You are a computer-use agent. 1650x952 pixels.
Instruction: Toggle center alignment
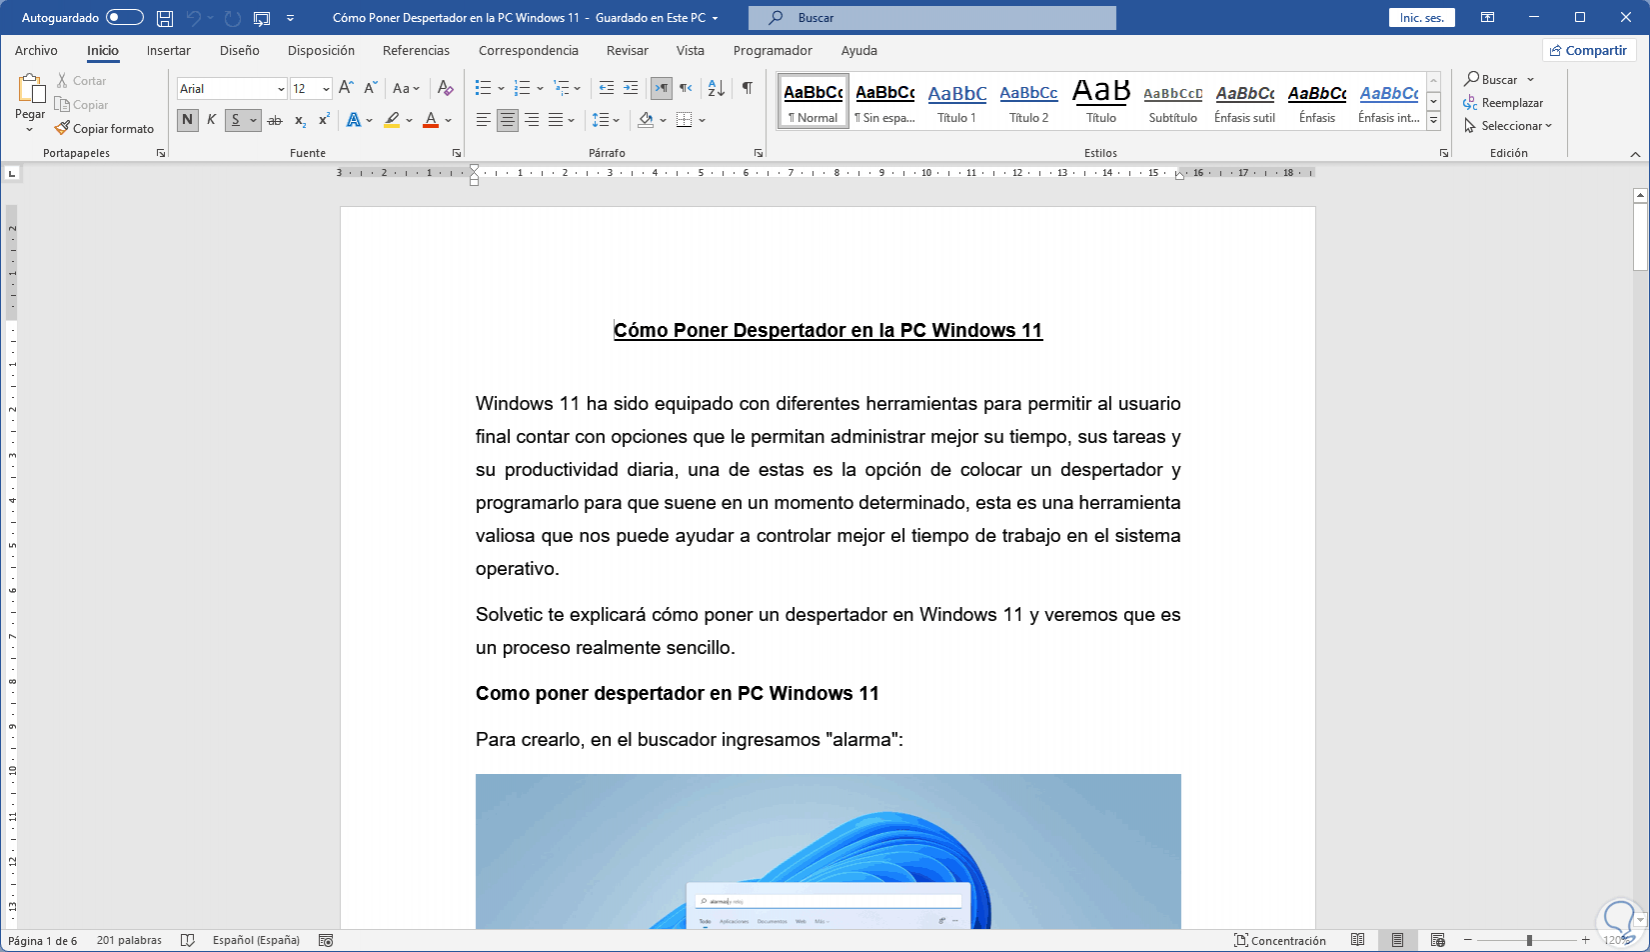(507, 120)
